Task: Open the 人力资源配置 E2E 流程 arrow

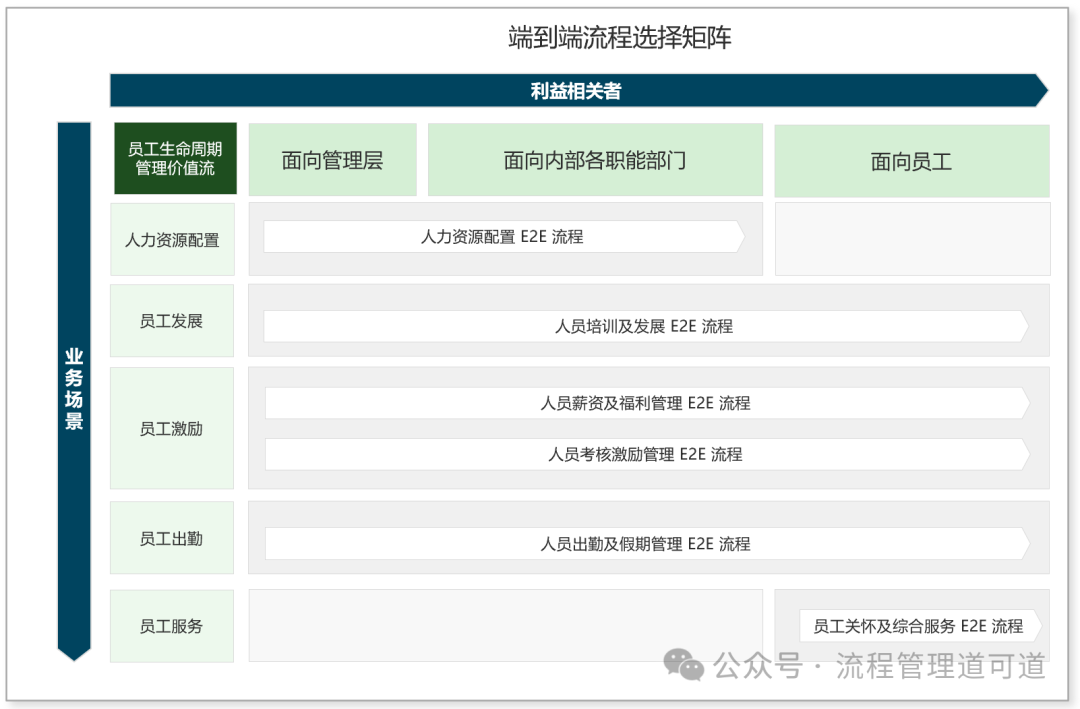Action: (502, 237)
